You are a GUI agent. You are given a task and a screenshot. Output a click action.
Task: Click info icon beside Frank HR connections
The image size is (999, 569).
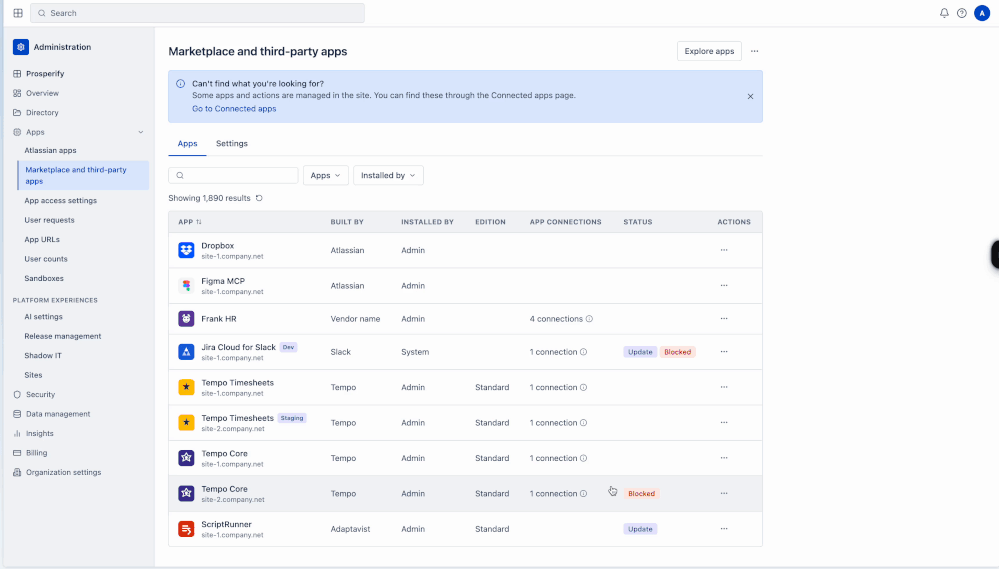[x=589, y=319]
